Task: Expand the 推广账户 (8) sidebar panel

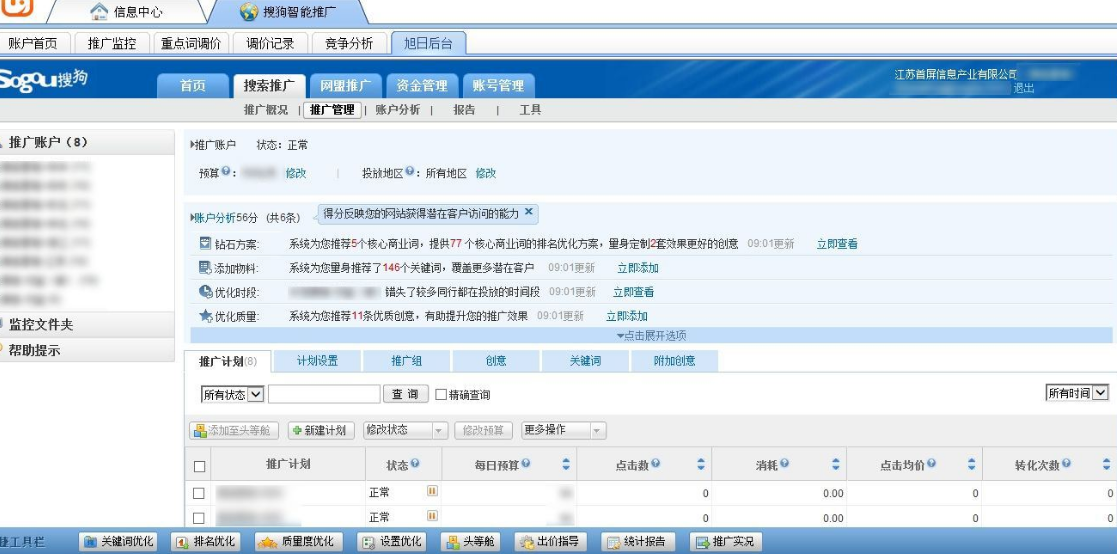Action: (x=87, y=142)
